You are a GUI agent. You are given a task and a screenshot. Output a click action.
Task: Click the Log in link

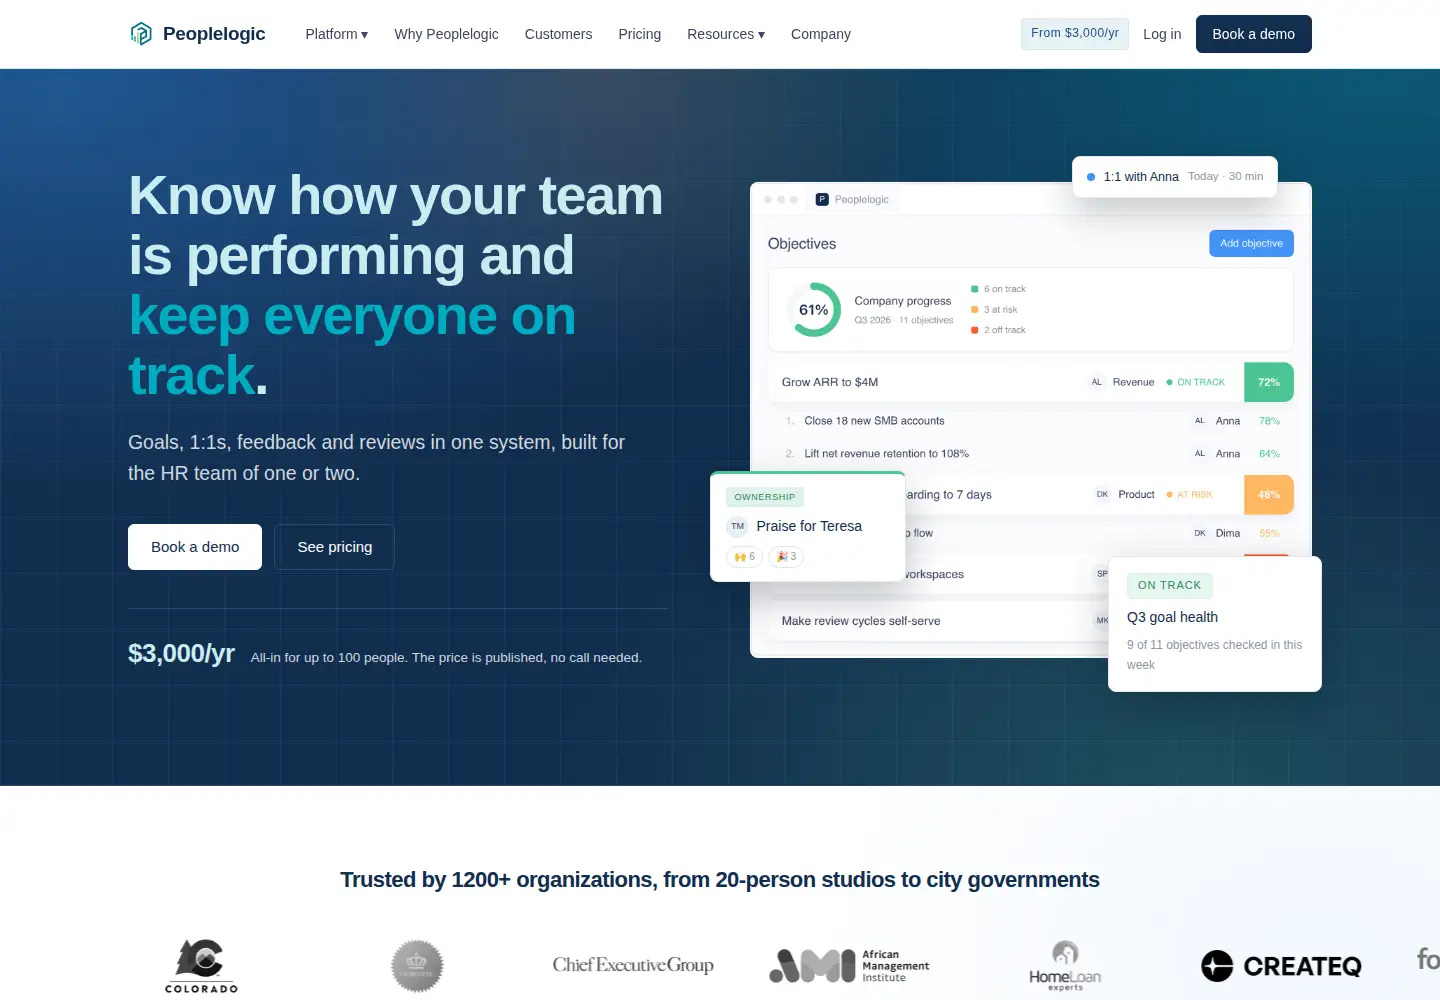1162,34
